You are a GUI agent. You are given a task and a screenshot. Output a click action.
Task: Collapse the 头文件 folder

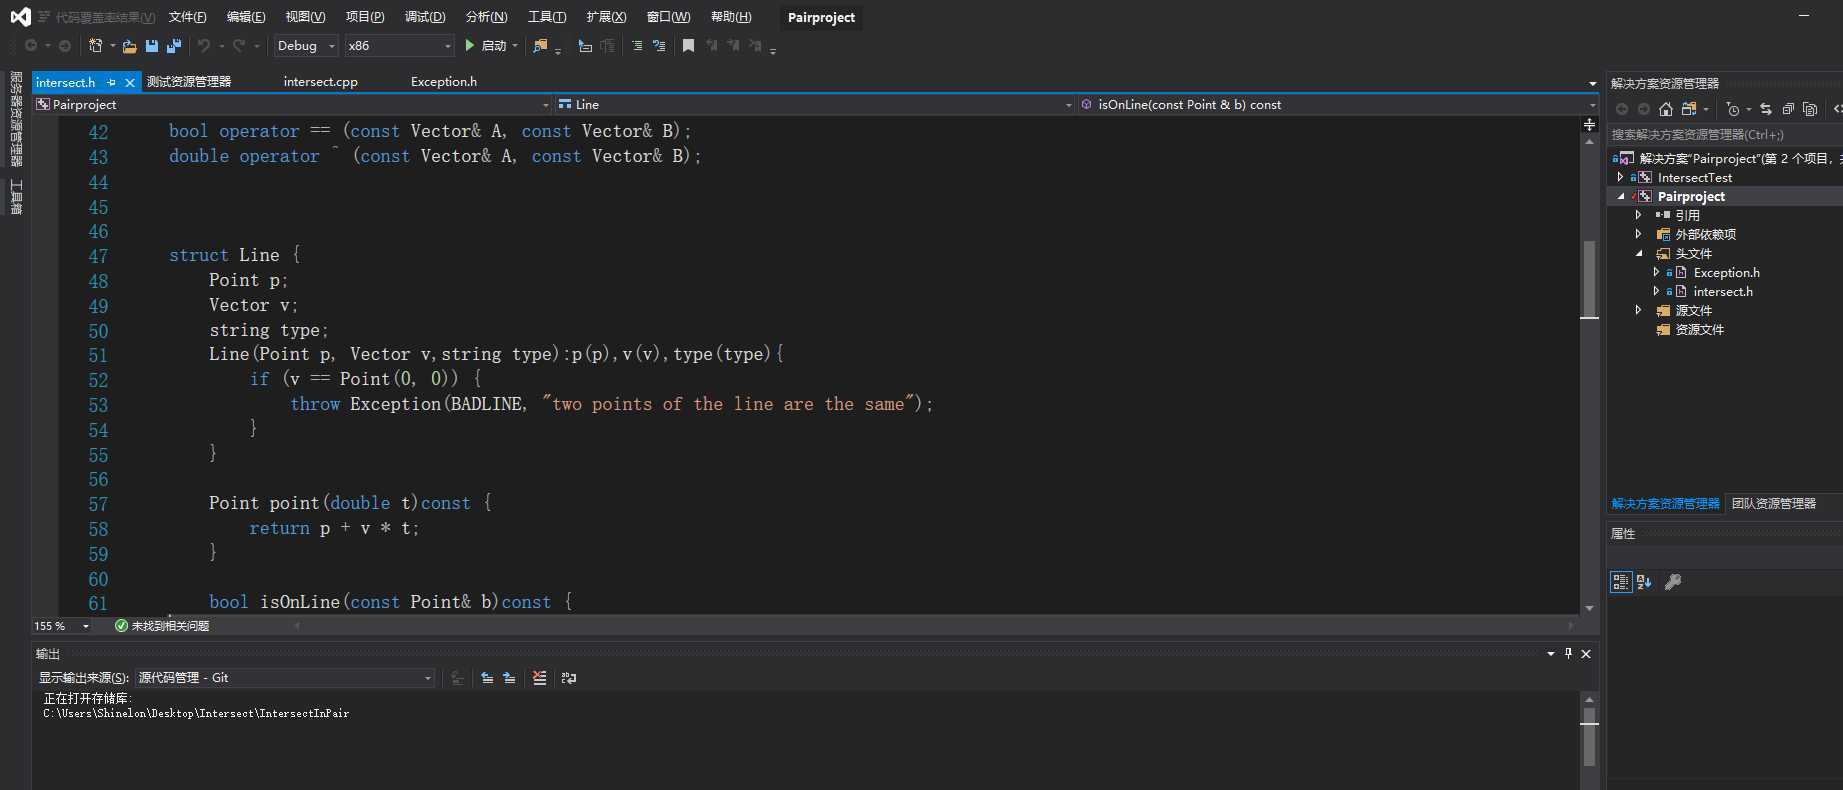coord(1638,253)
